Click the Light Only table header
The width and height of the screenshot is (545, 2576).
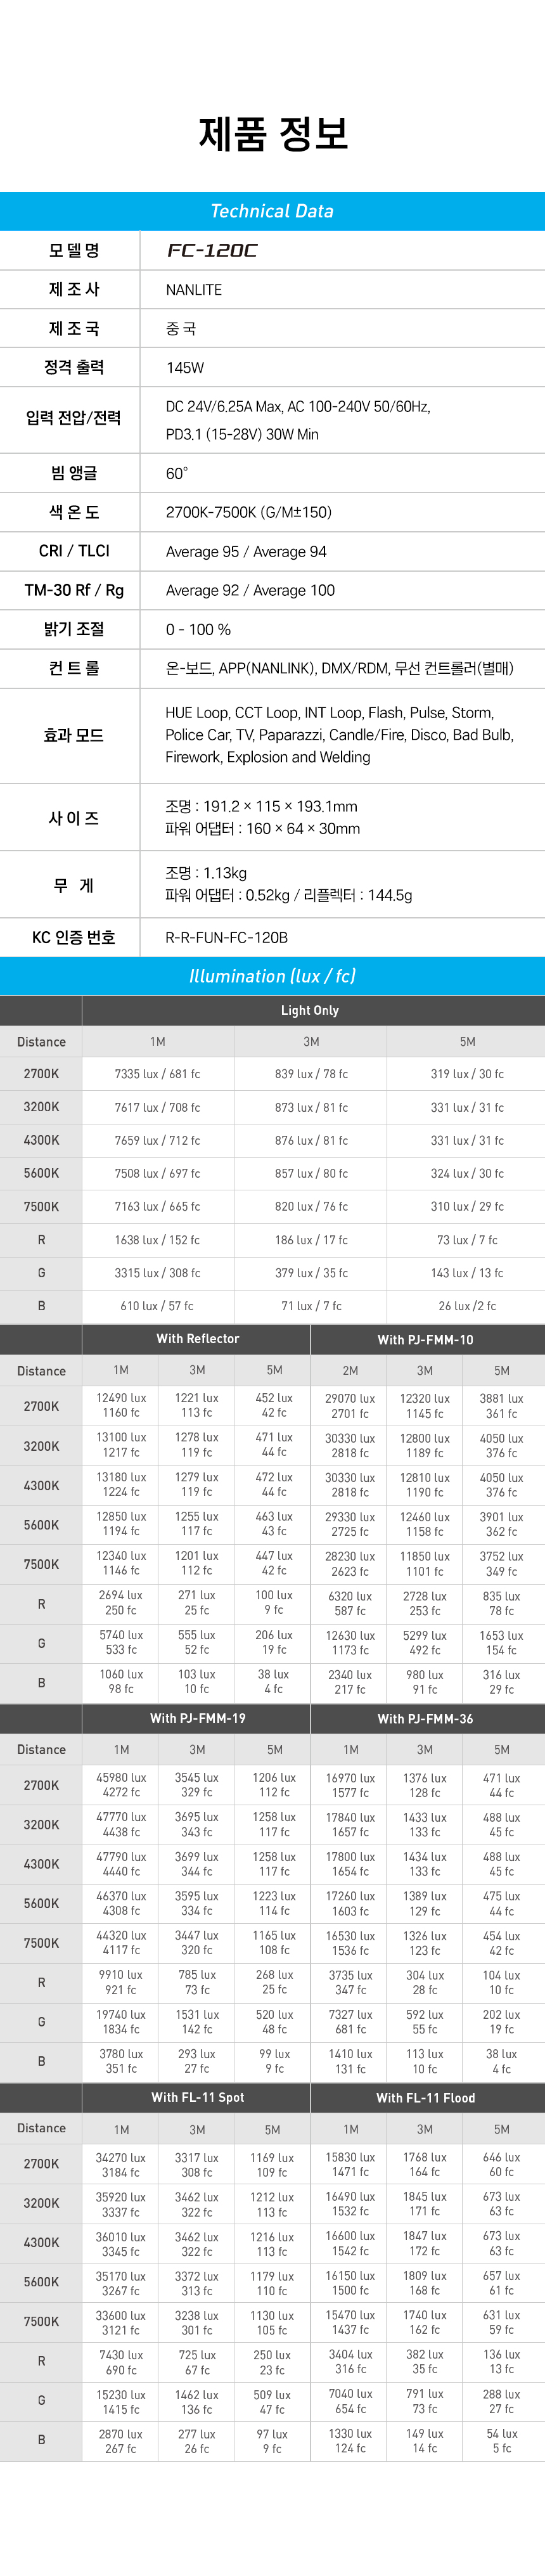(x=310, y=1011)
